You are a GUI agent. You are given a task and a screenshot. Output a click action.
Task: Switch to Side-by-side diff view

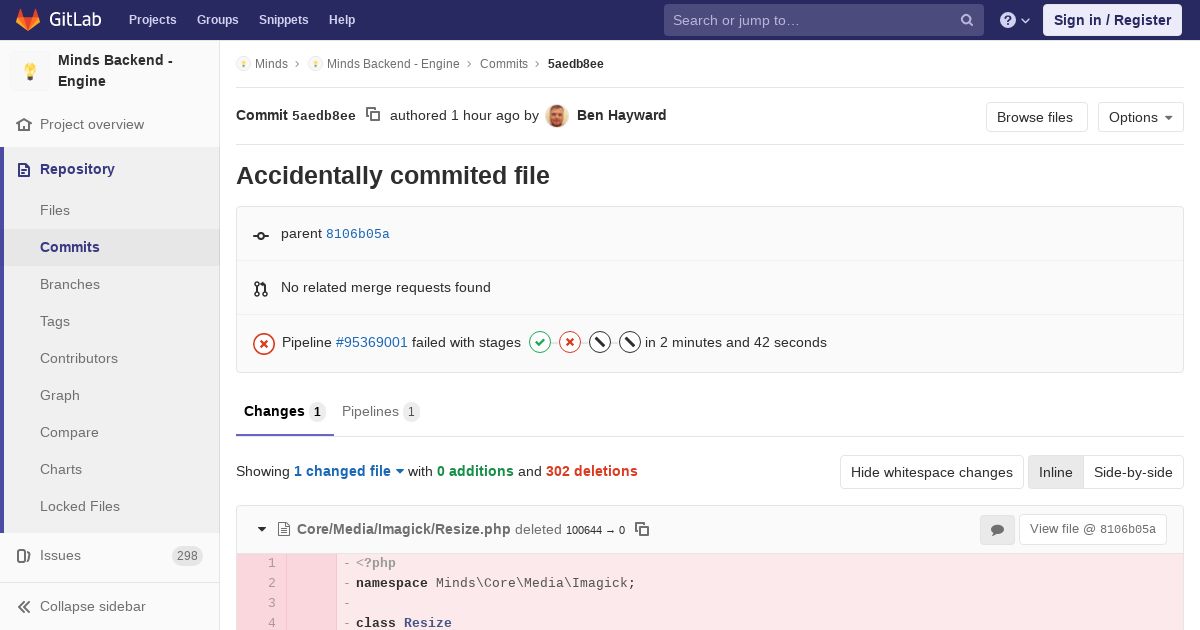pos(1133,472)
